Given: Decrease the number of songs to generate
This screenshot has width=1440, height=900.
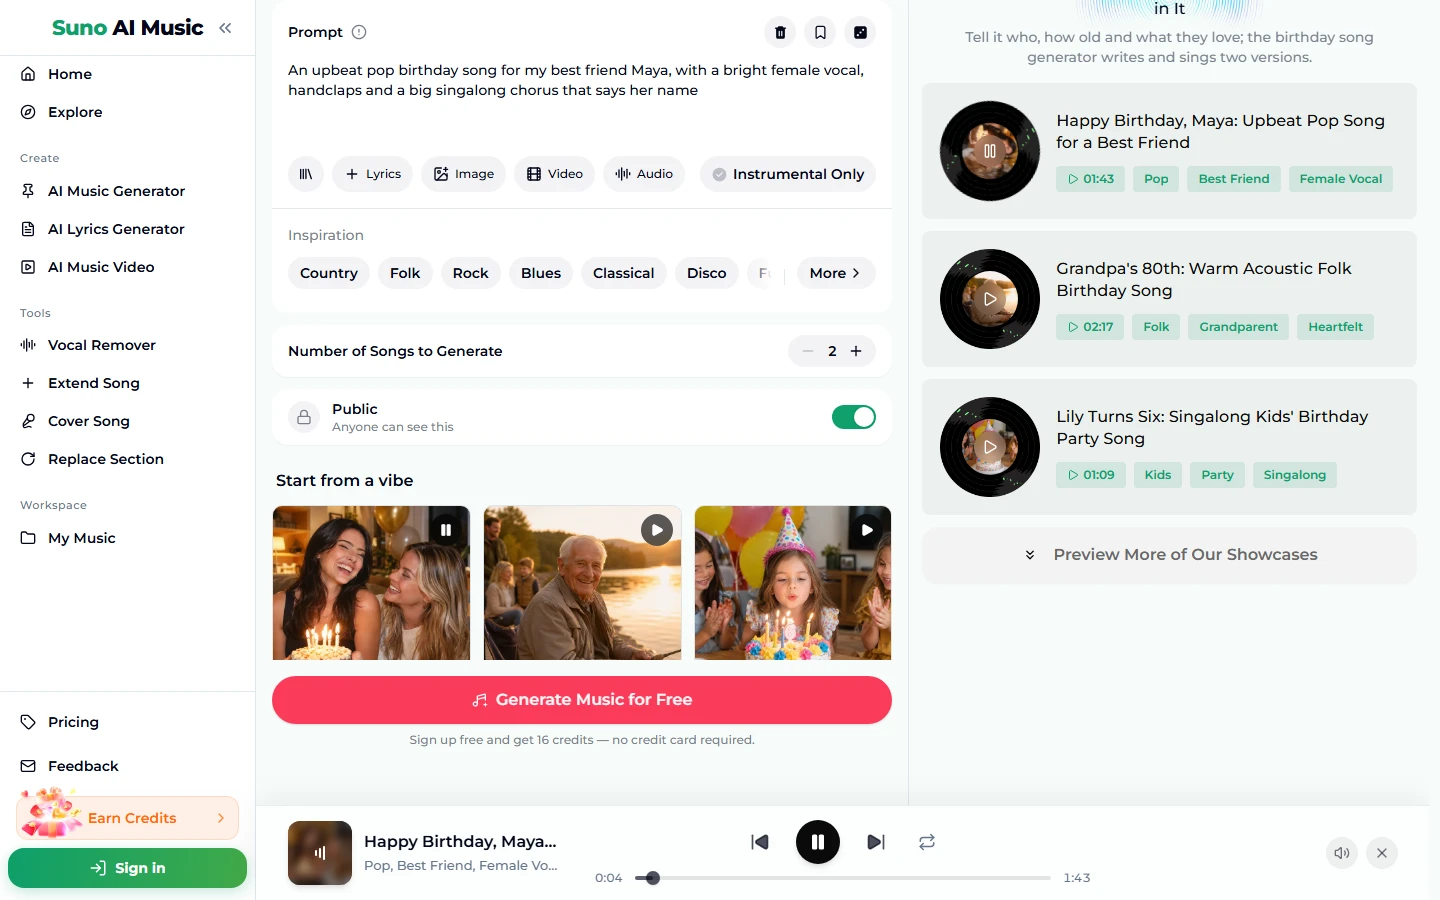Looking at the screenshot, I should point(808,351).
